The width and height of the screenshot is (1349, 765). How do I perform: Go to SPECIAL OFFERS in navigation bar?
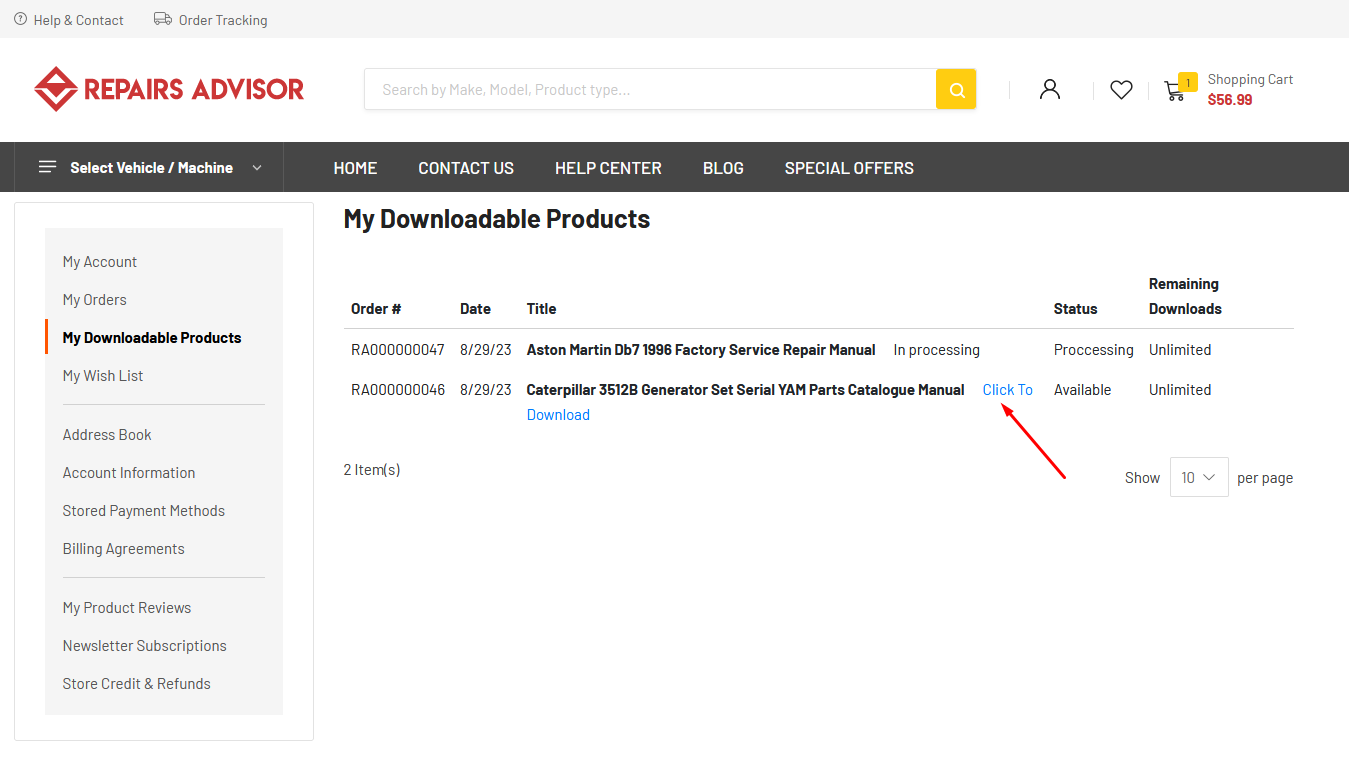click(x=849, y=168)
